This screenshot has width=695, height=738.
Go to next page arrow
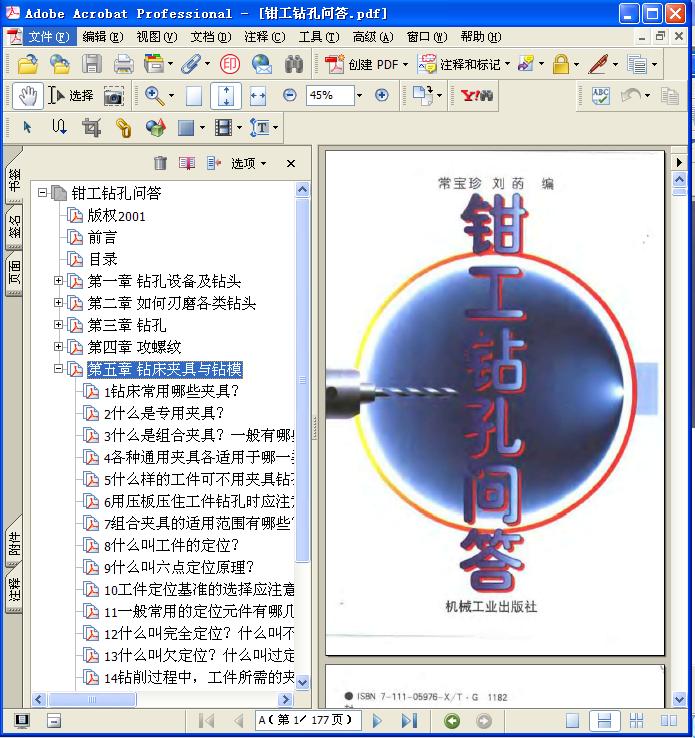point(377,721)
